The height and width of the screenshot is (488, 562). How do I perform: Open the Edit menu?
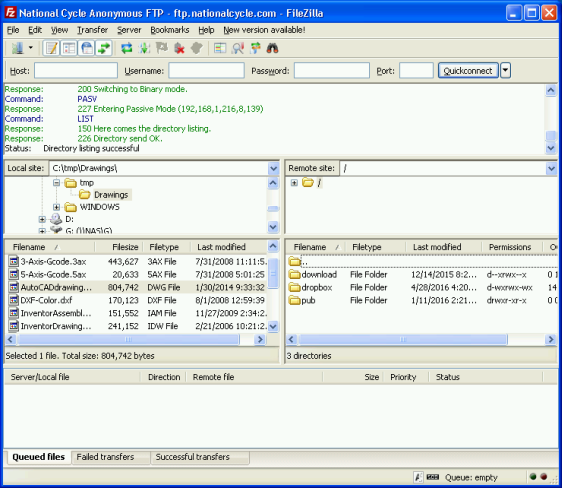click(x=35, y=30)
